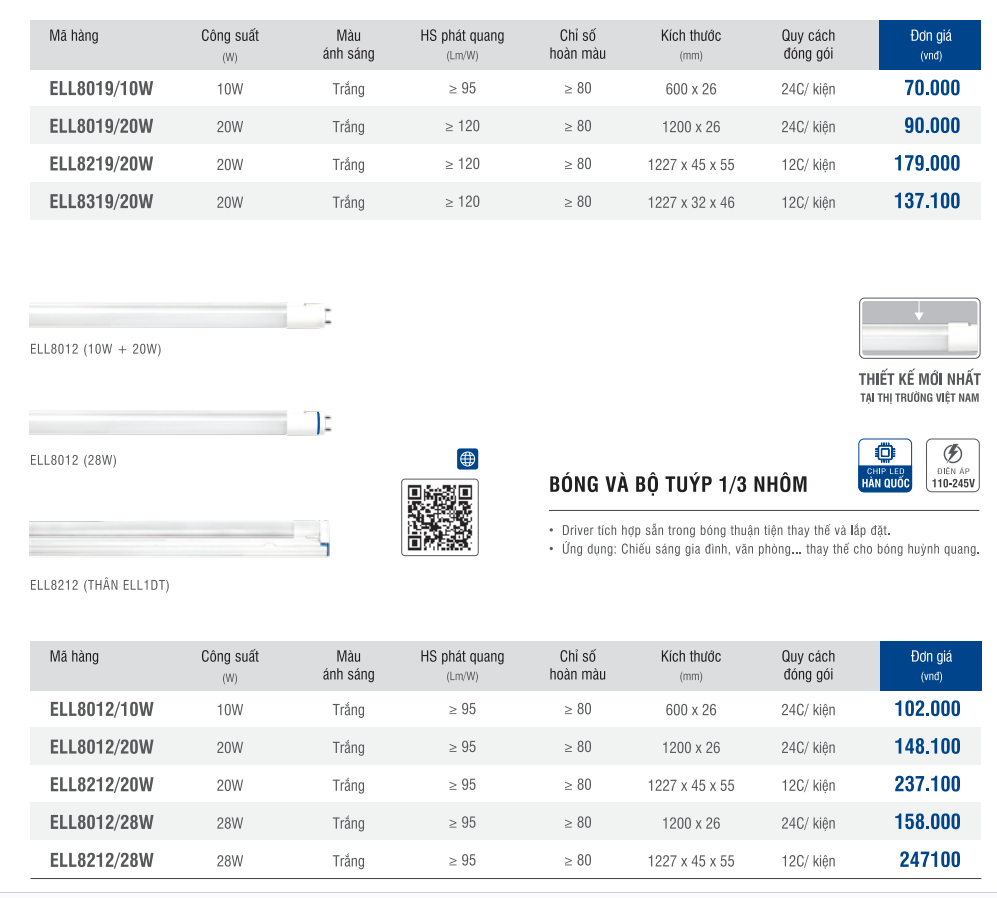Click the top table's HS phát quang header
Screen dimensions: 997x898
462,44
